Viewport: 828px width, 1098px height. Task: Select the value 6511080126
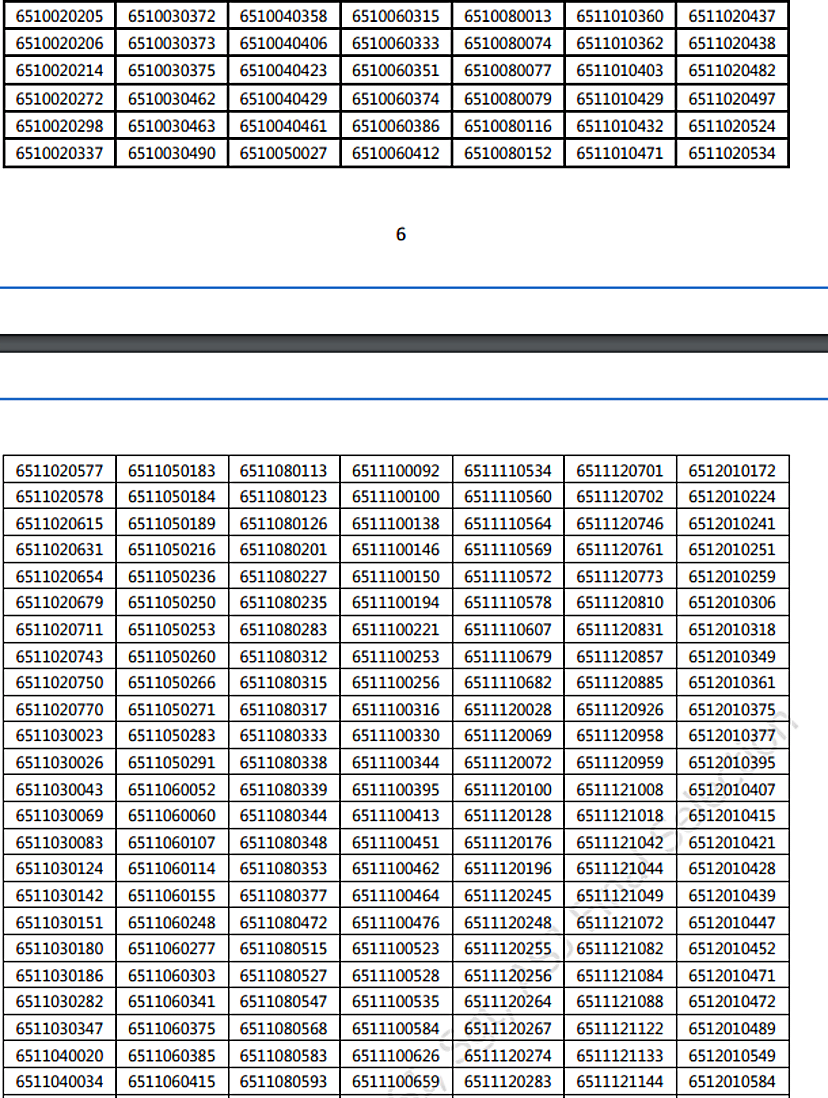click(284, 523)
